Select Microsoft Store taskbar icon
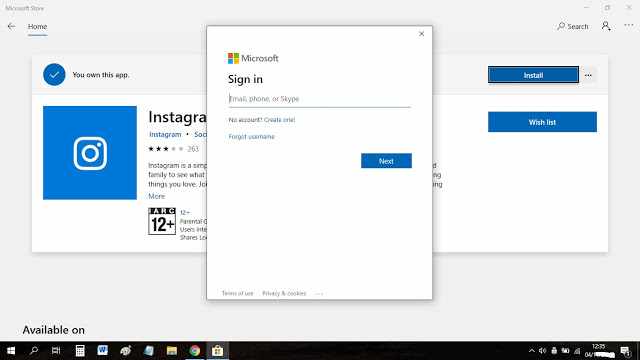640x360 pixels. [x=217, y=351]
